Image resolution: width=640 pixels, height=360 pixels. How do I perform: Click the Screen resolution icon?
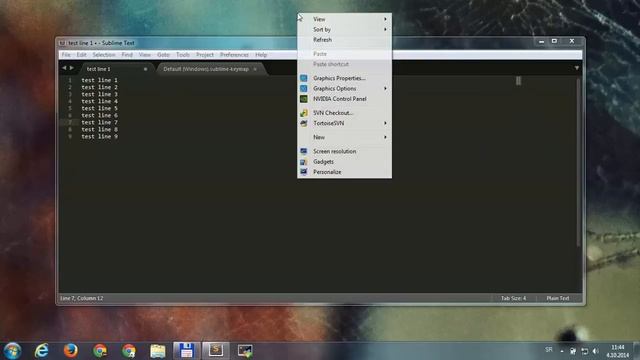304,151
